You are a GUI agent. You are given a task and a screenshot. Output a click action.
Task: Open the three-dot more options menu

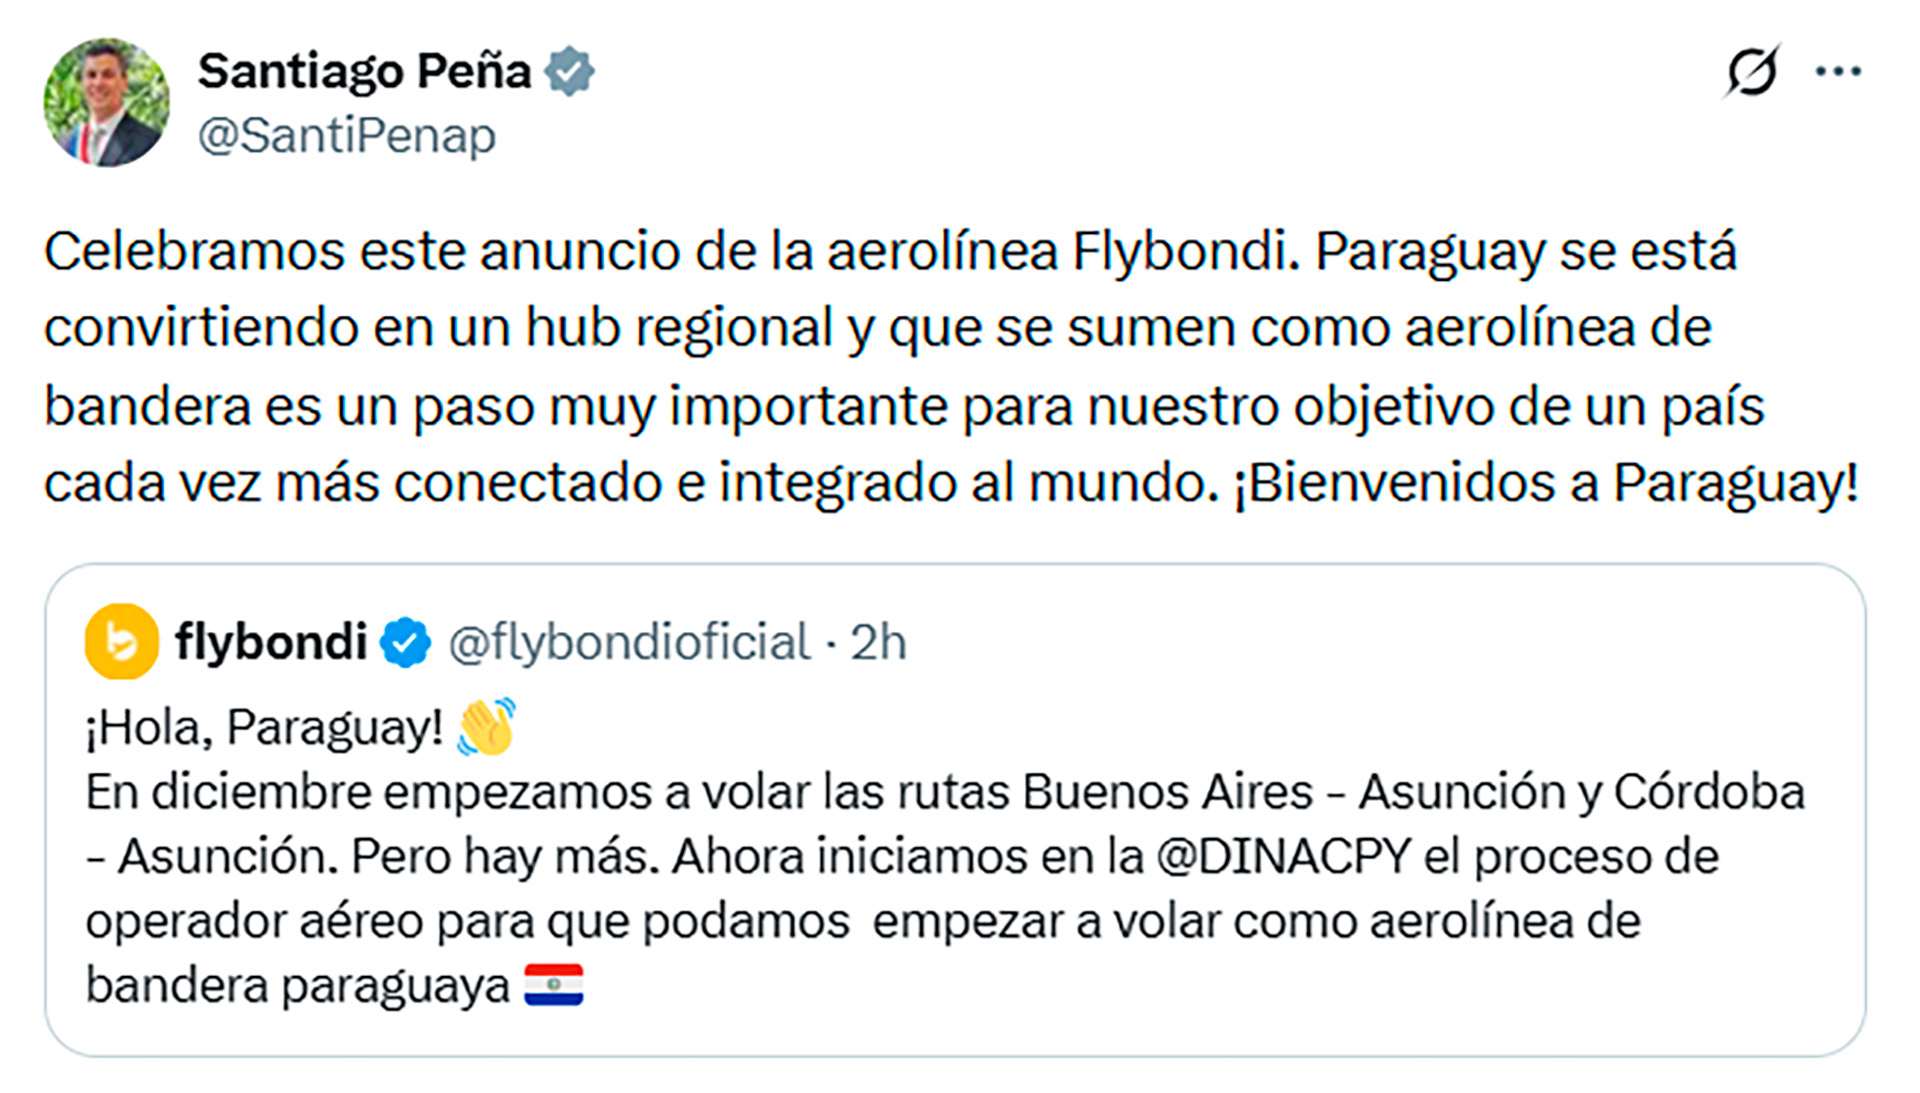click(x=1838, y=72)
